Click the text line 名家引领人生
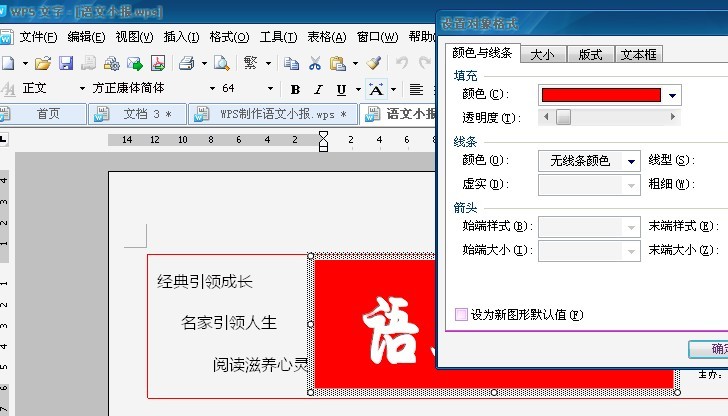728x416 pixels. pos(229,323)
